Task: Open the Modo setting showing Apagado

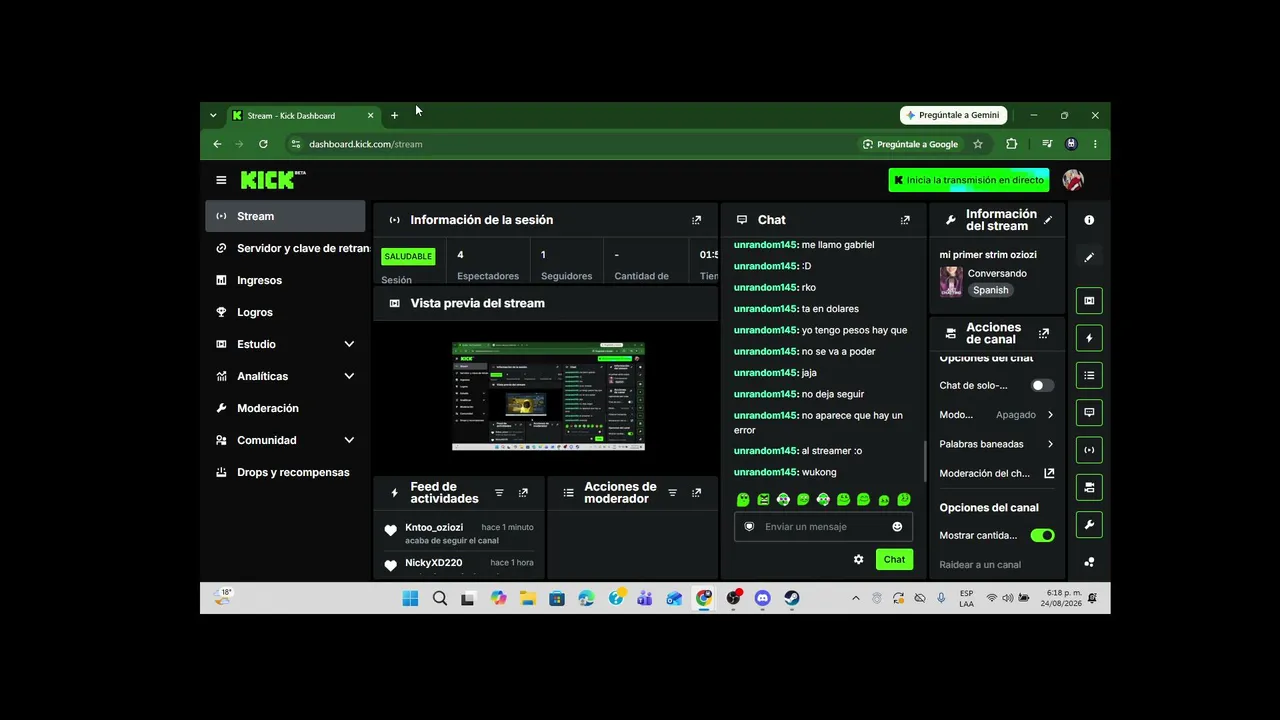Action: tap(997, 414)
